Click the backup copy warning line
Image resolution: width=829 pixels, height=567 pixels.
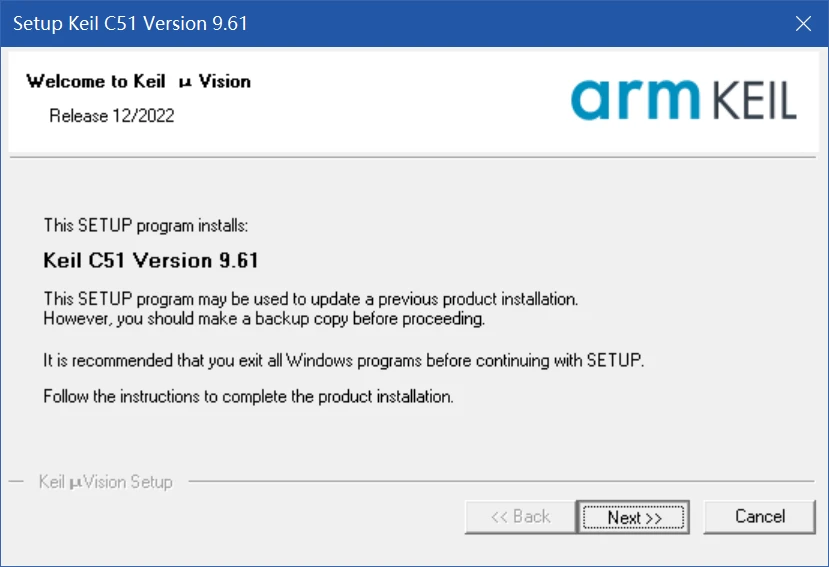264,319
